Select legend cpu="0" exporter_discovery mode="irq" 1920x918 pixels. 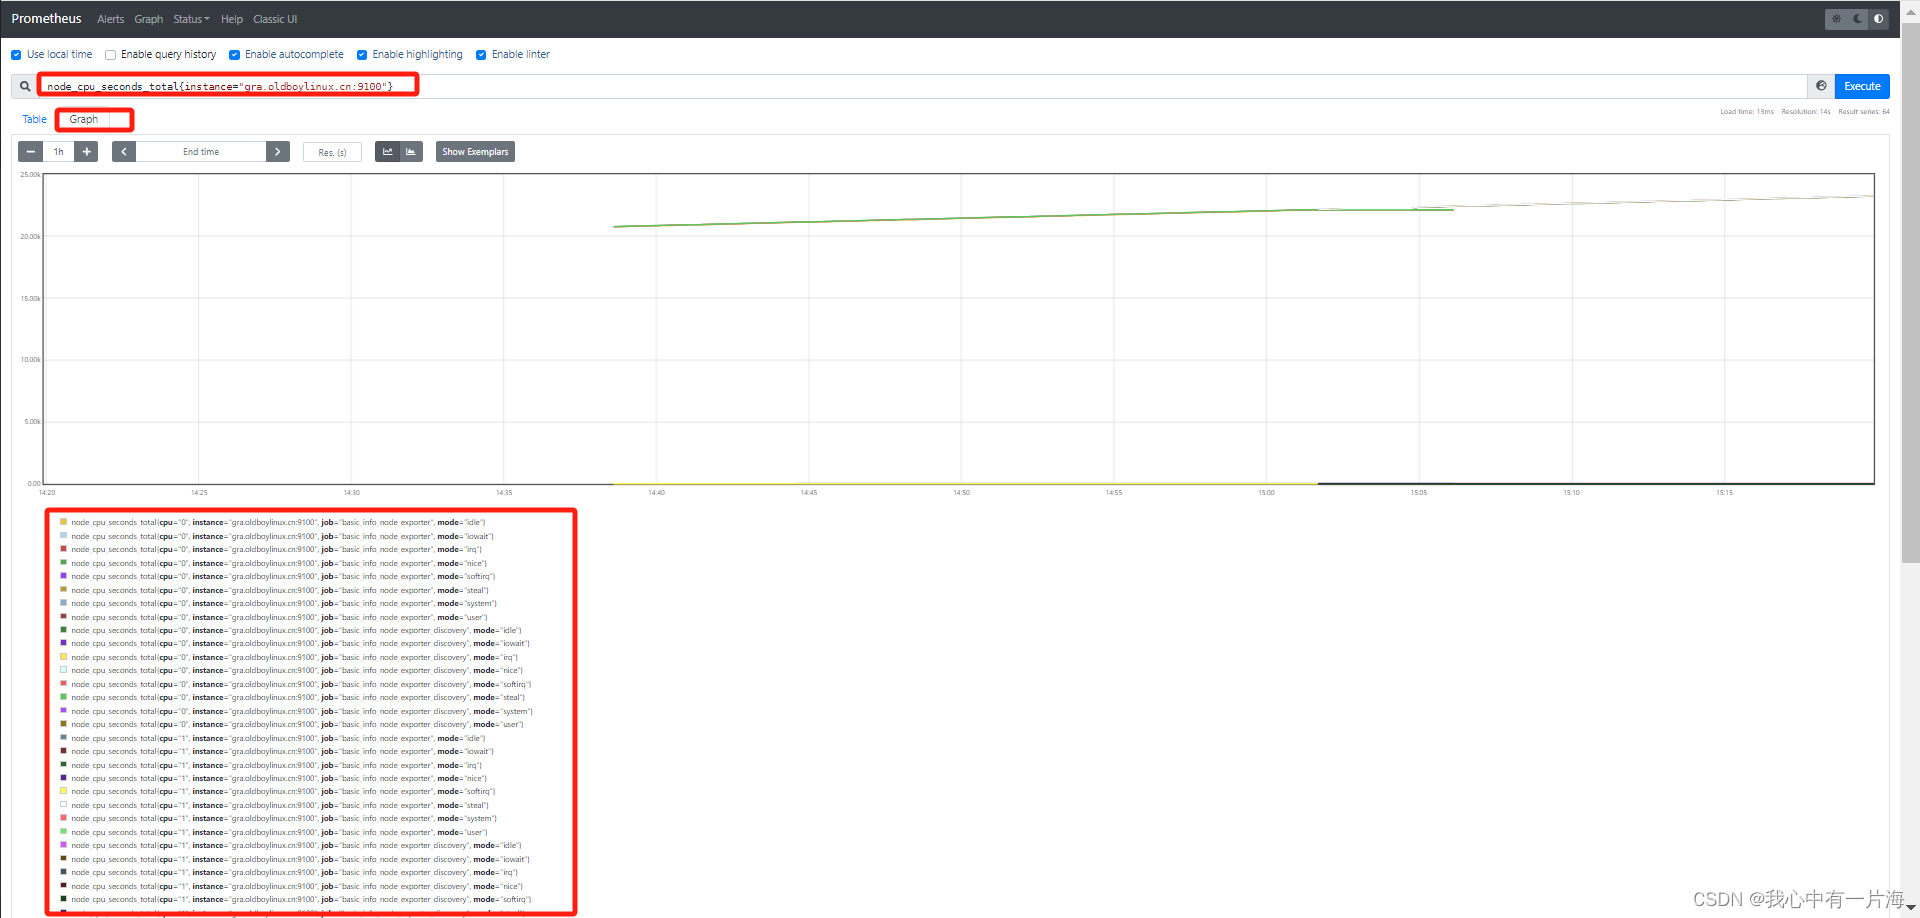tap(289, 657)
